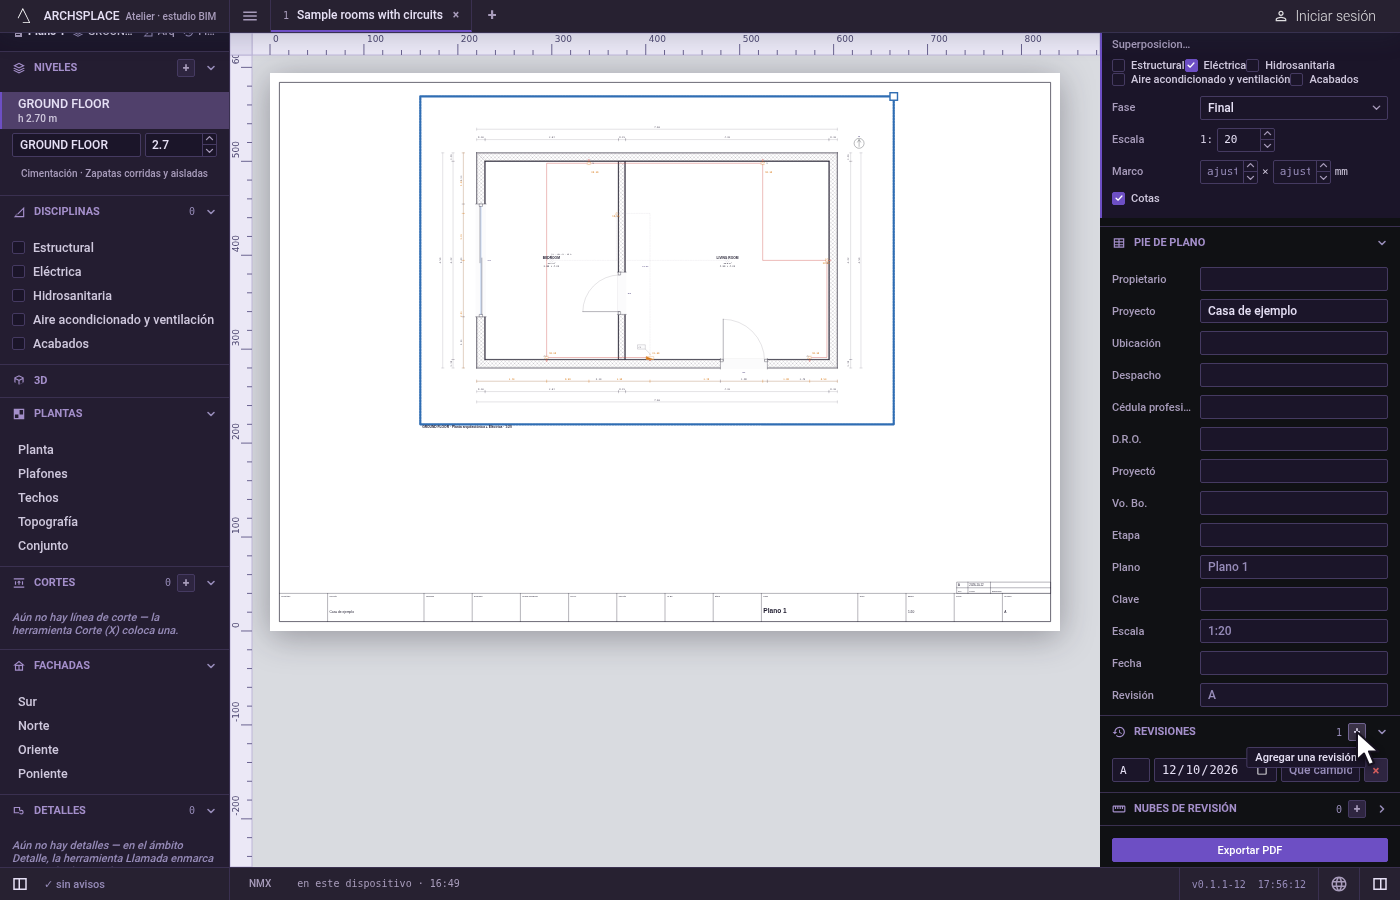
Task: Enable the Estructural discipline checkbox
Action: [18, 248]
